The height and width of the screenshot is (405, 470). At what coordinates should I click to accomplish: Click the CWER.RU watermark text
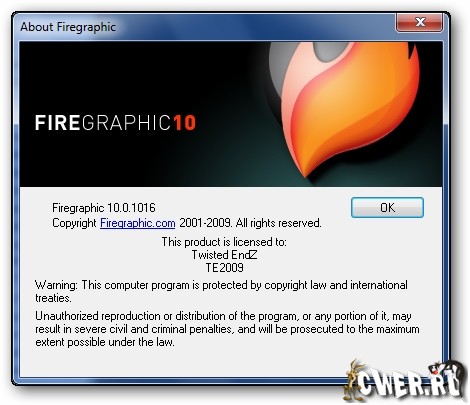[408, 383]
